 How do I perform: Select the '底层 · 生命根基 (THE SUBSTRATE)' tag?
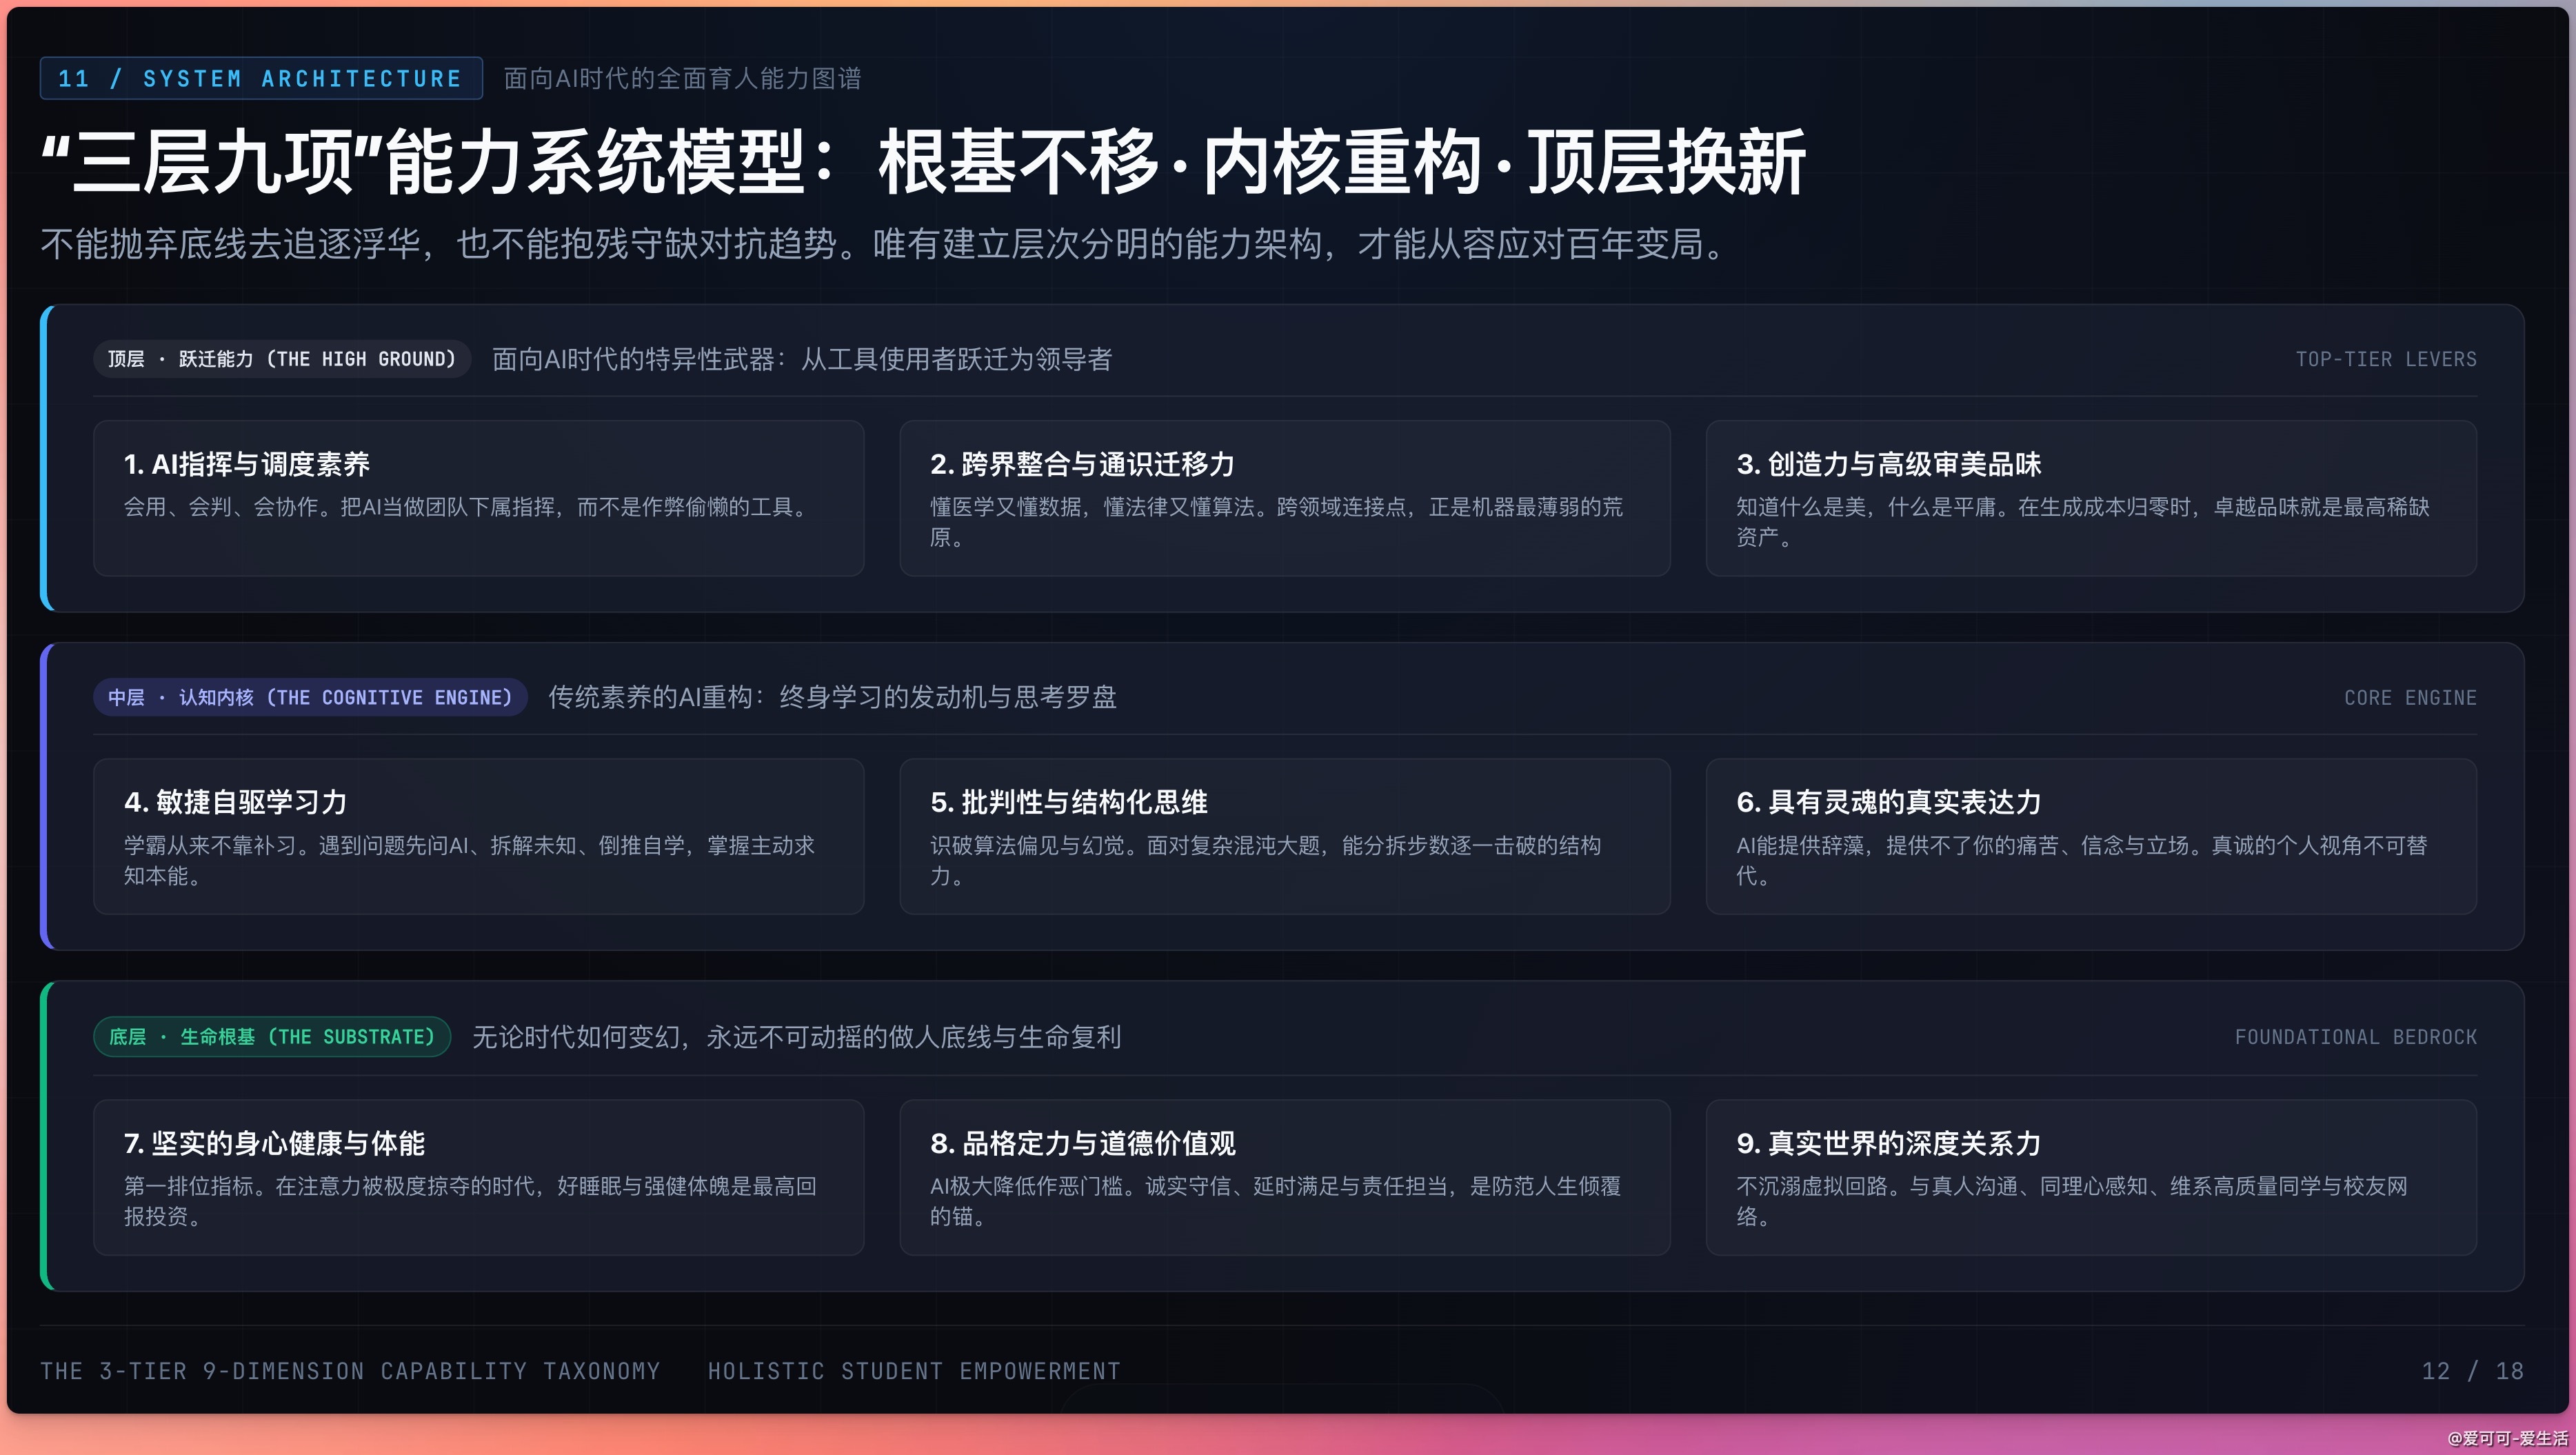click(272, 1037)
